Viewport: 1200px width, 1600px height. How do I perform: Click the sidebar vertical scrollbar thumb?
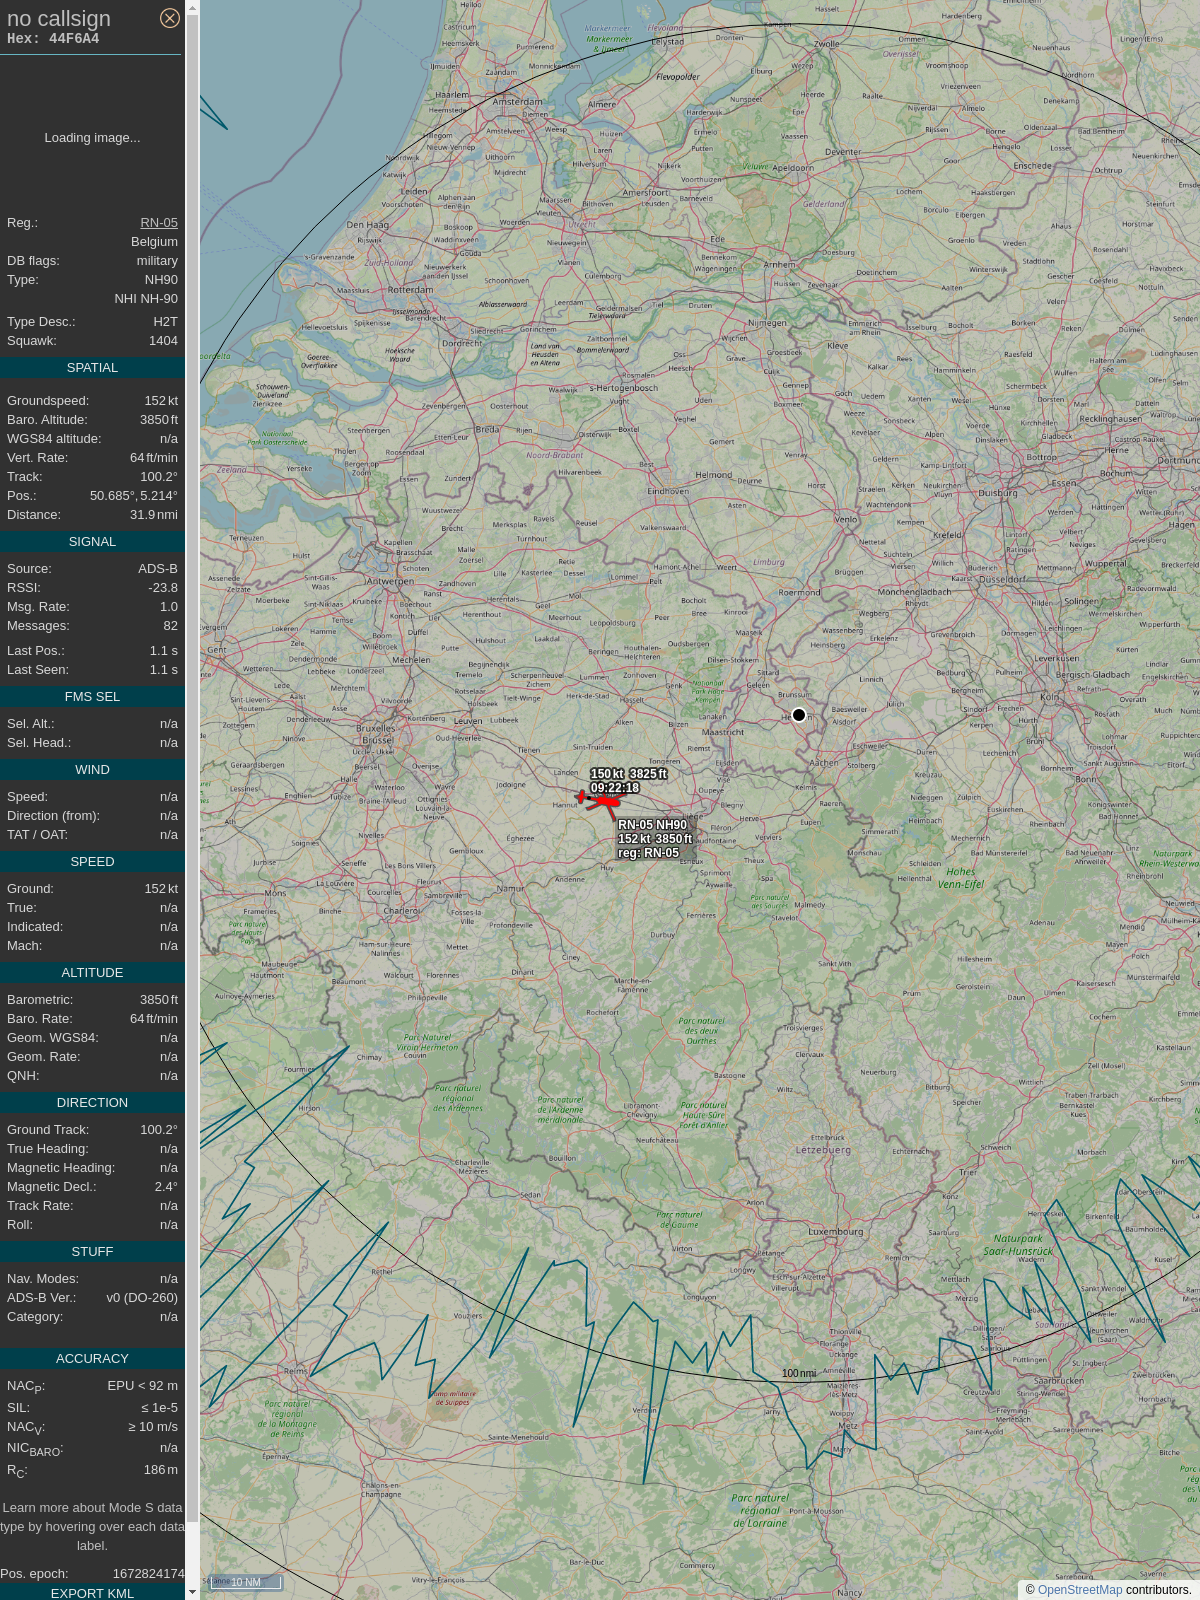pos(192,760)
